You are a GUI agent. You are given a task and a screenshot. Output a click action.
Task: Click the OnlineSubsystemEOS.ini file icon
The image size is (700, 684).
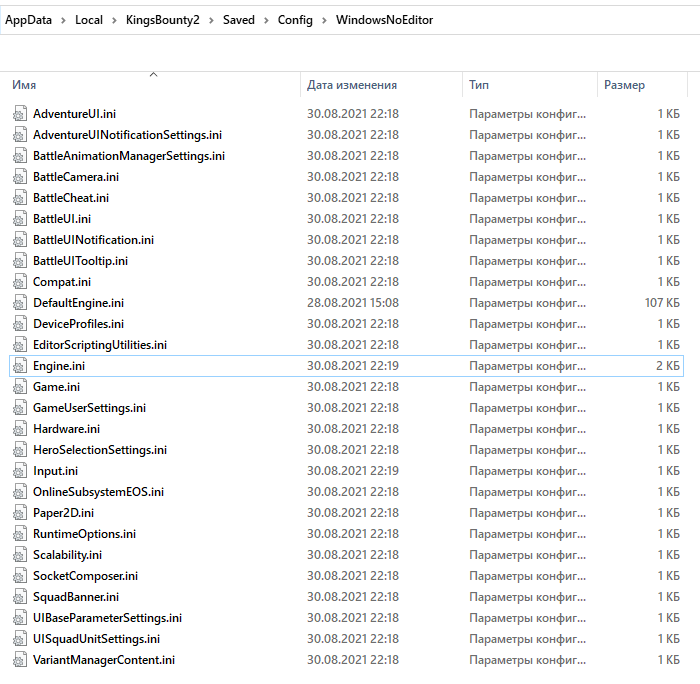click(19, 492)
